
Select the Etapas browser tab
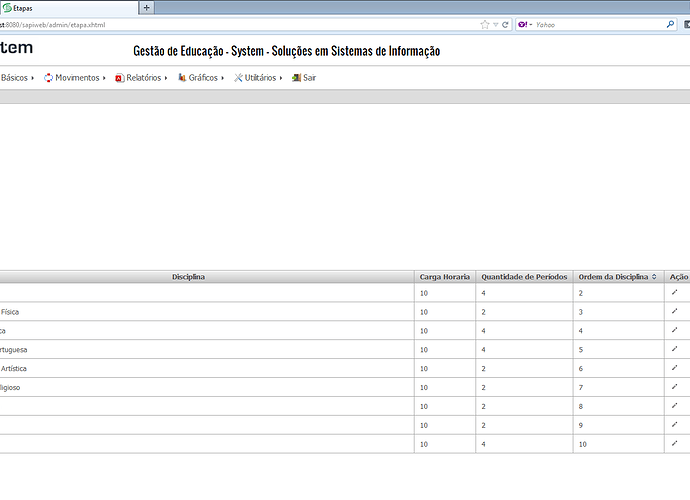tap(68, 8)
